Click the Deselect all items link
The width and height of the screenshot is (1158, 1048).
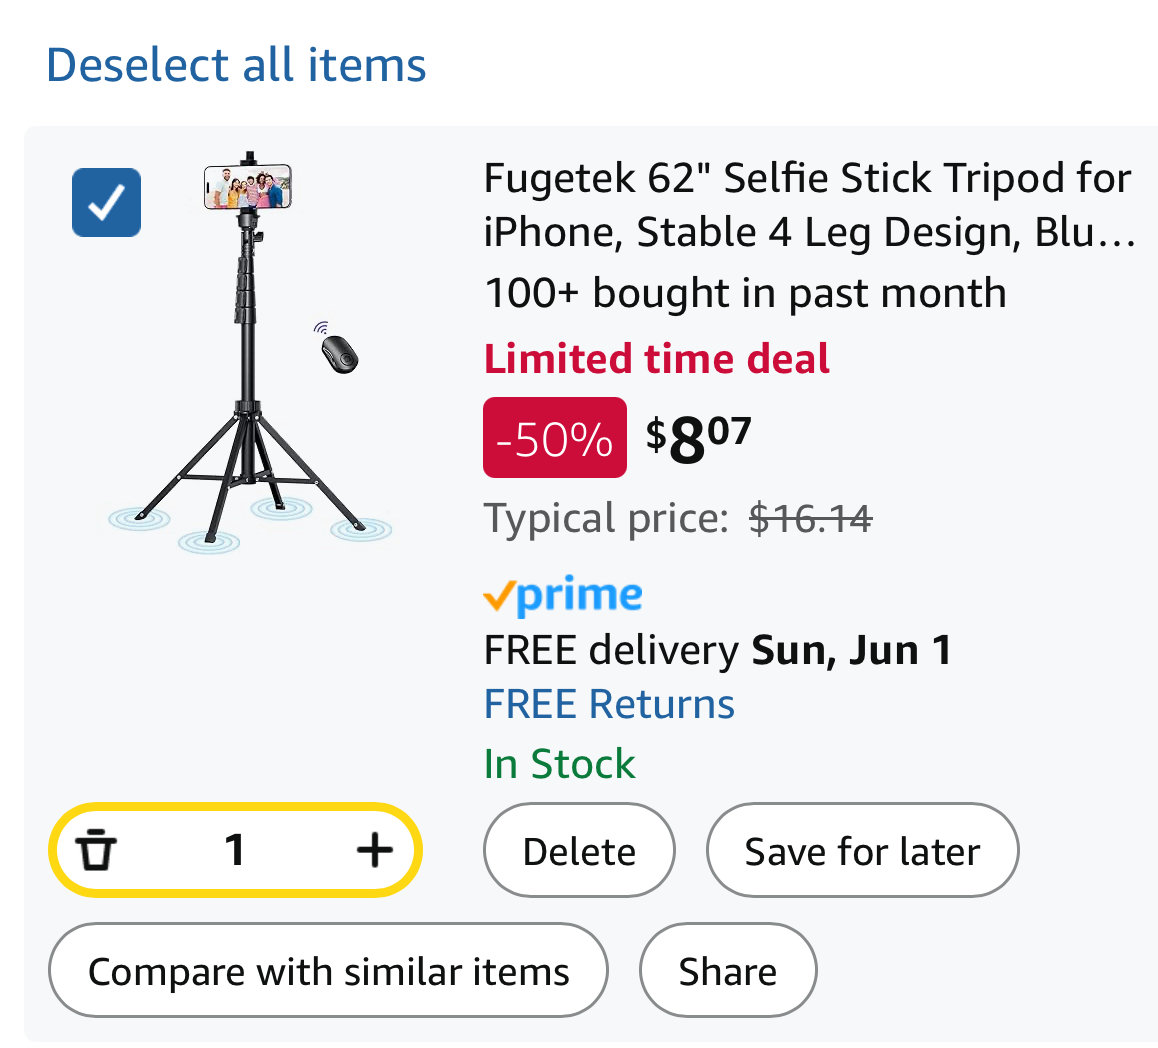point(236,65)
